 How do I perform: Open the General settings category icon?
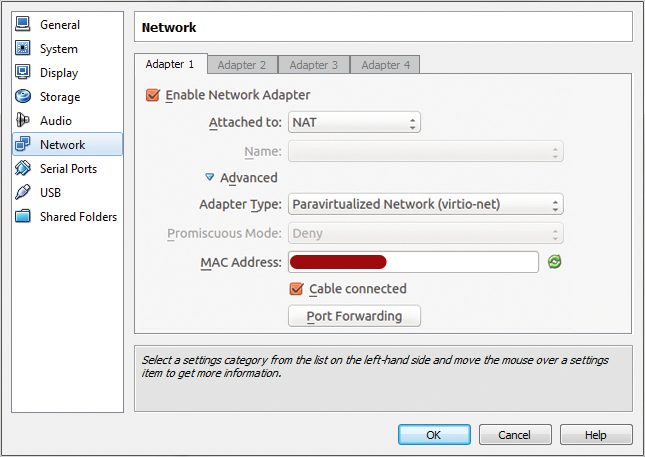pyautogui.click(x=23, y=24)
